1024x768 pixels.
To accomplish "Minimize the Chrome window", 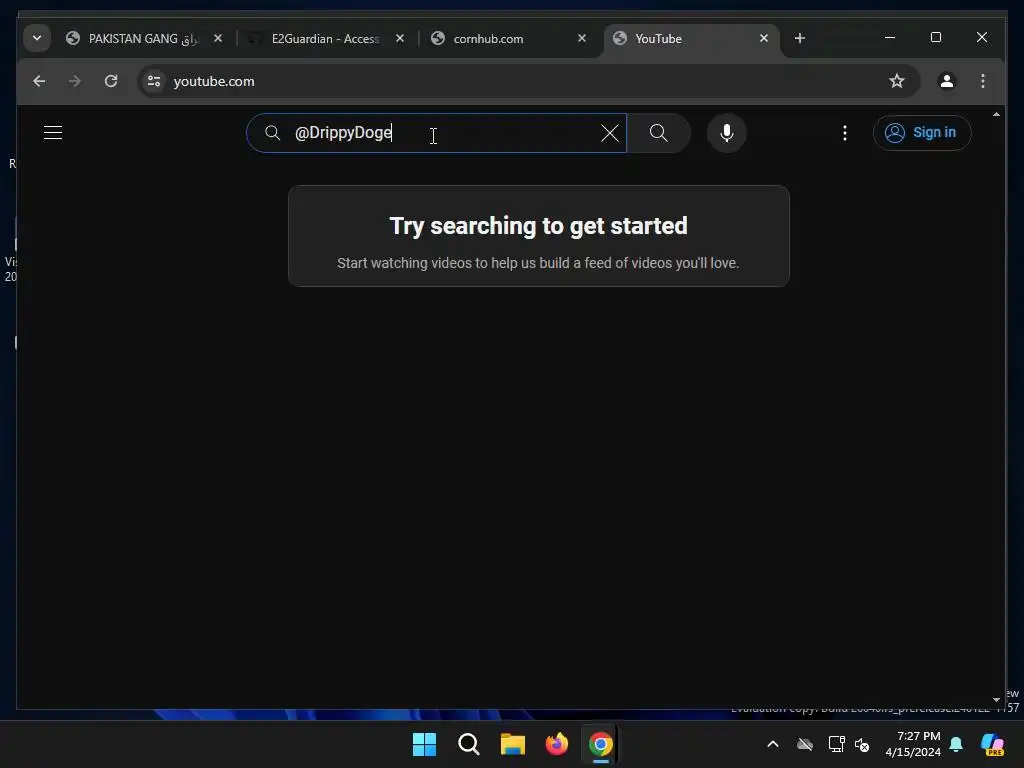I will tap(889, 37).
